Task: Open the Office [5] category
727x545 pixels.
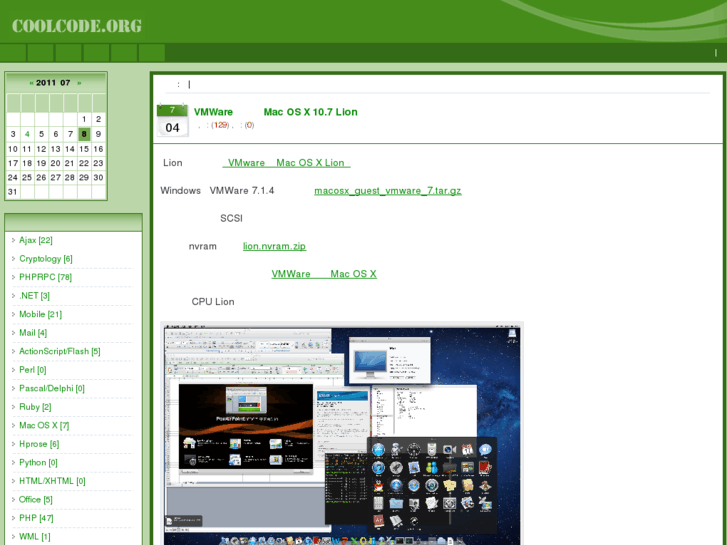Action: [x=36, y=500]
